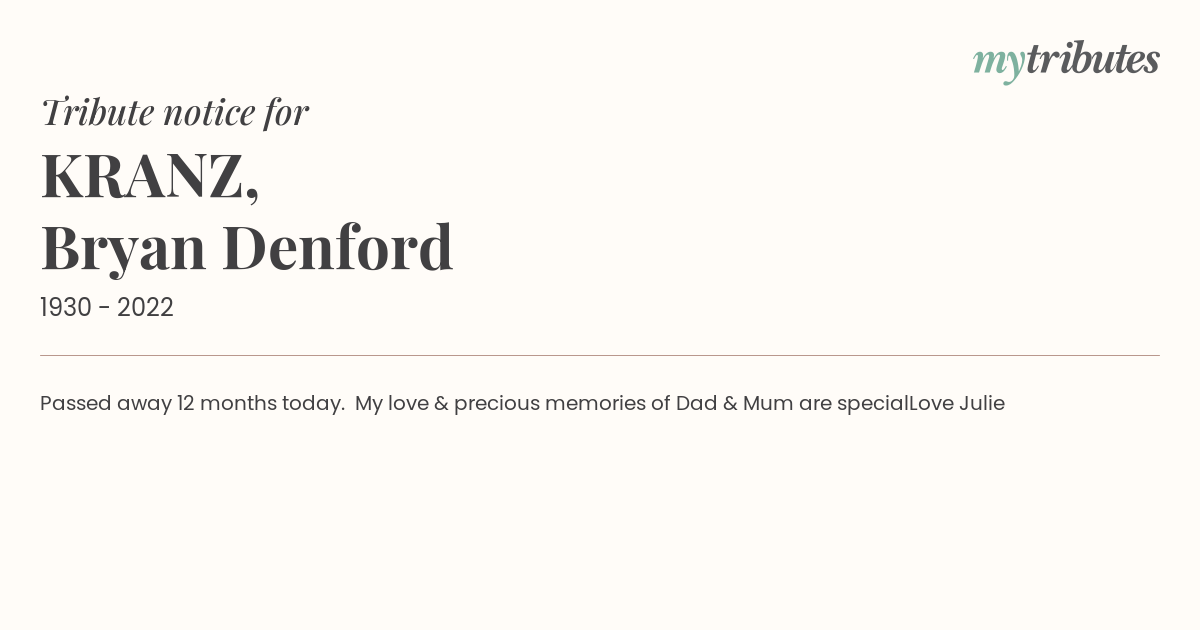The image size is (1200, 630).
Task: Click "Passed away 12 months today" text
Action: pyautogui.click(x=192, y=404)
